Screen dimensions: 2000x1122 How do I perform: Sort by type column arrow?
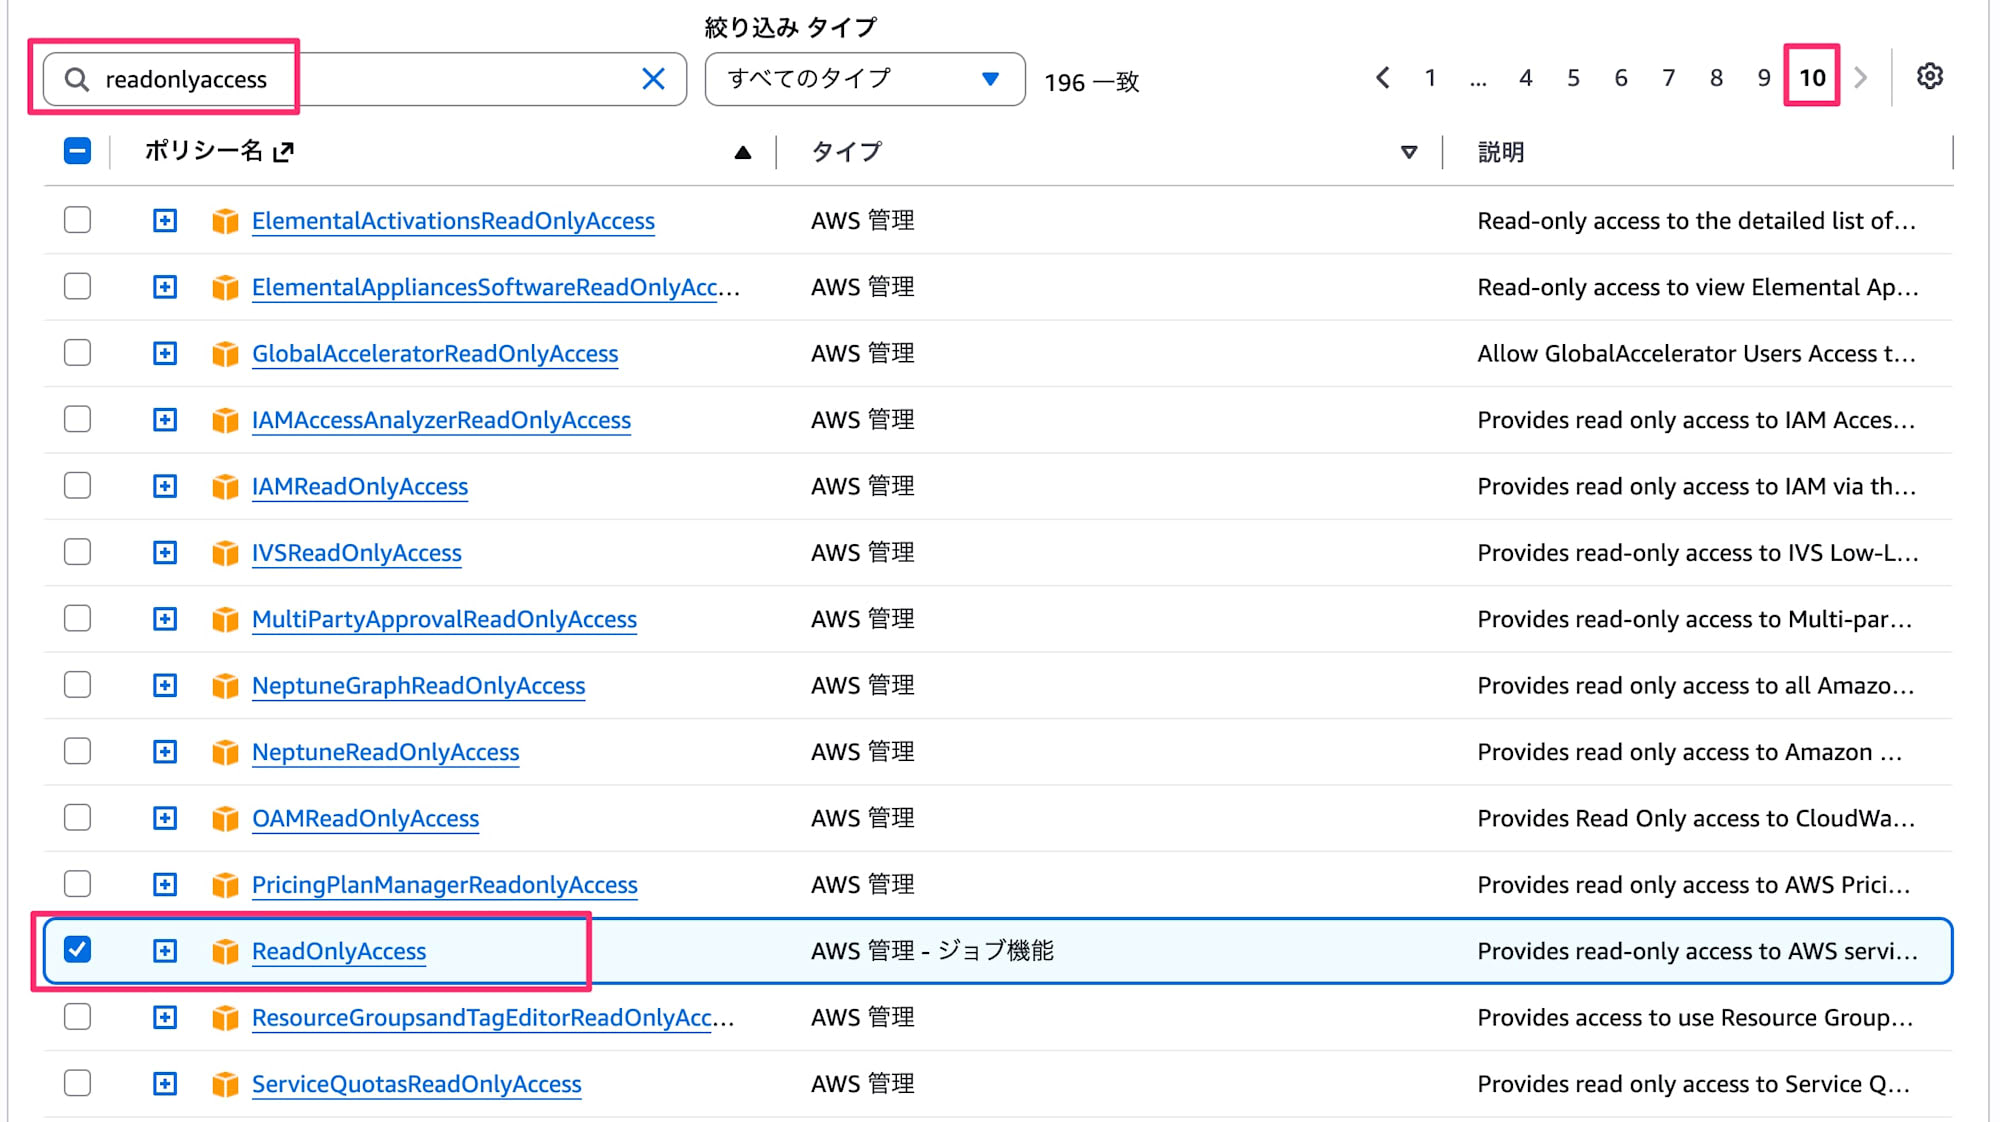click(1409, 153)
